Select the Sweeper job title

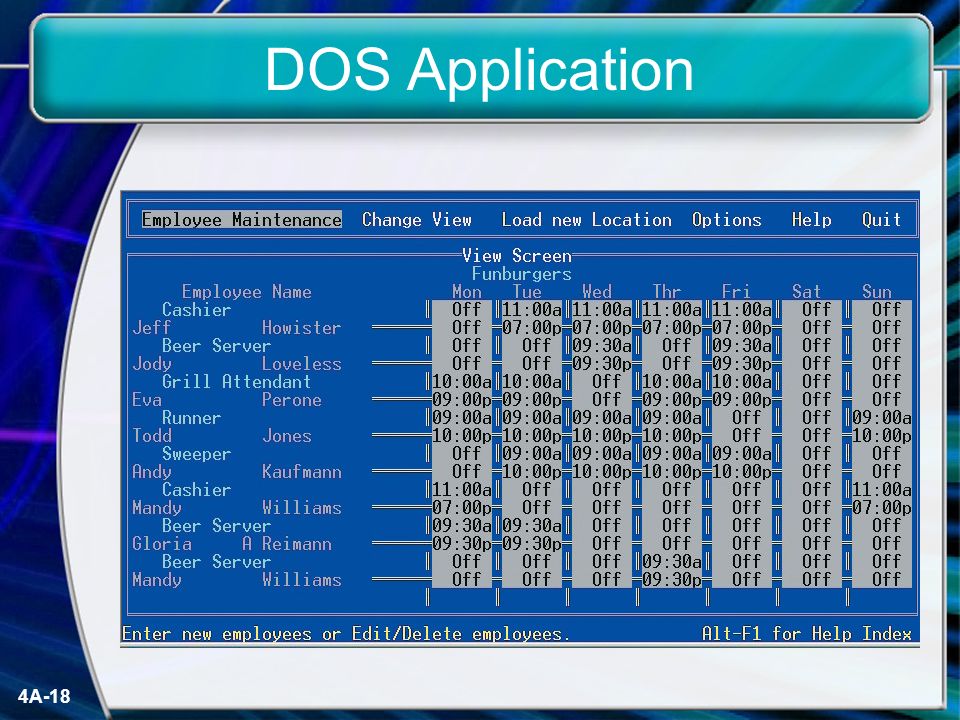[197, 454]
